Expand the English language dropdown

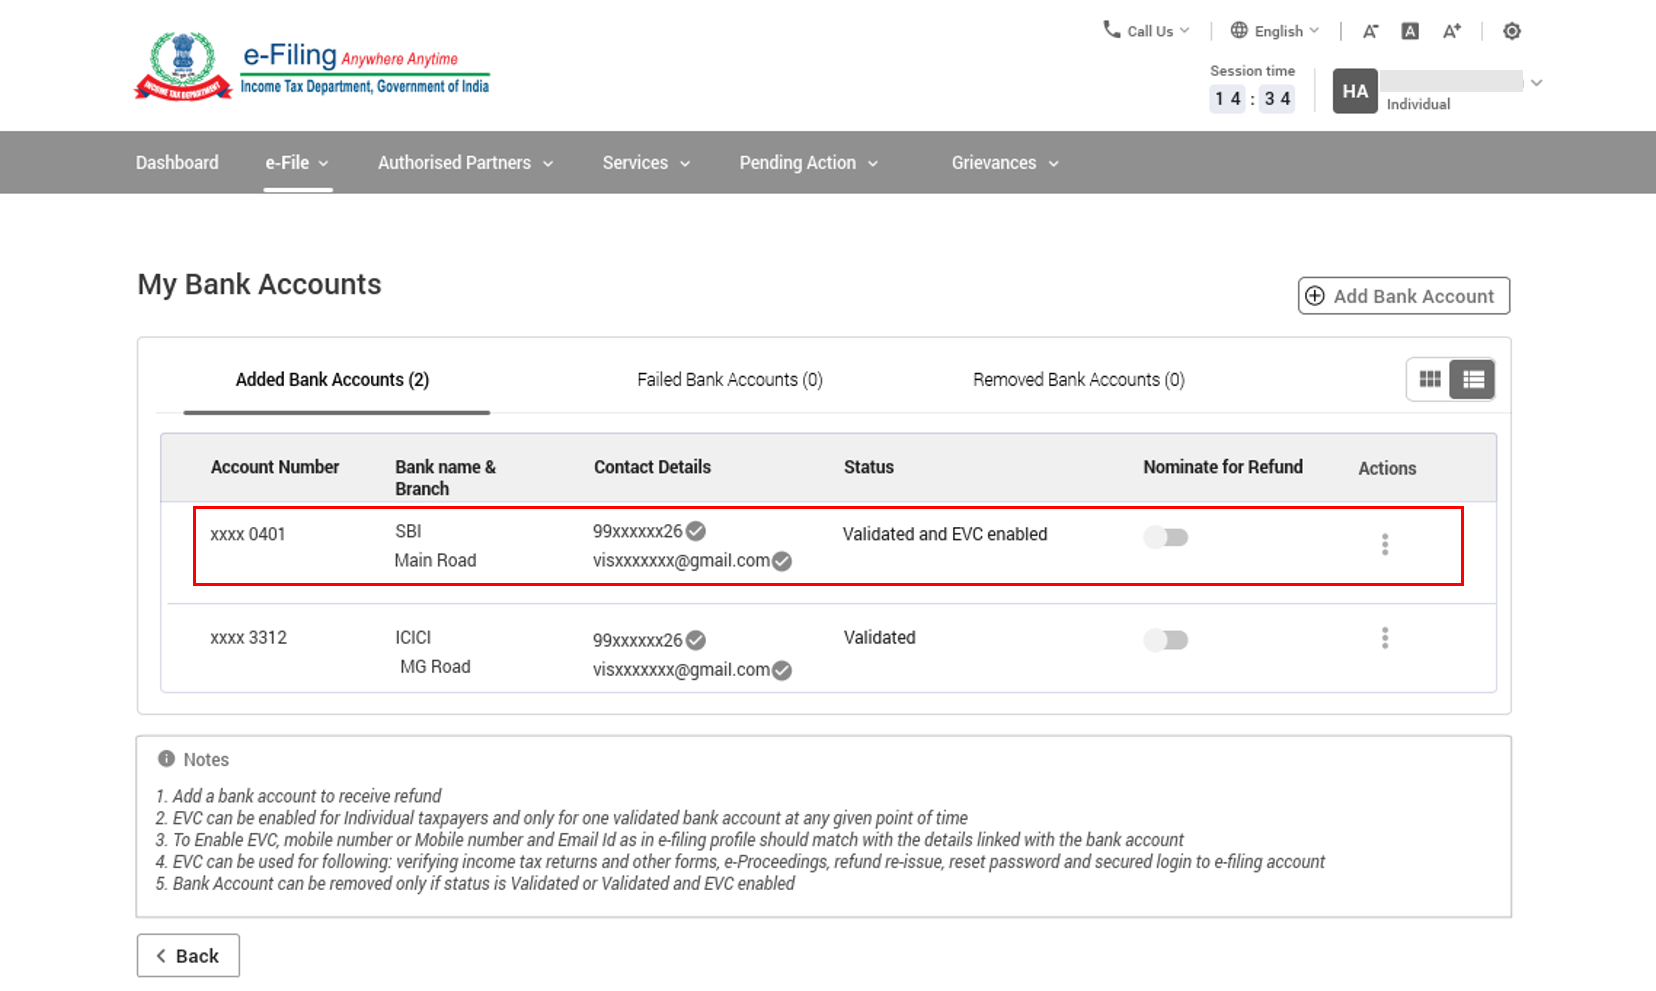coord(1275,31)
